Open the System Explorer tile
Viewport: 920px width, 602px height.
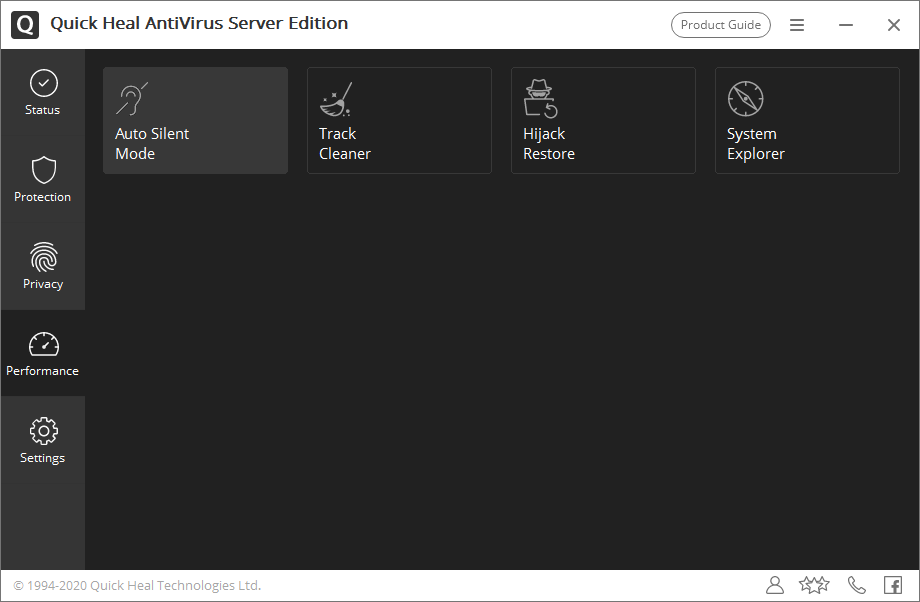click(807, 120)
